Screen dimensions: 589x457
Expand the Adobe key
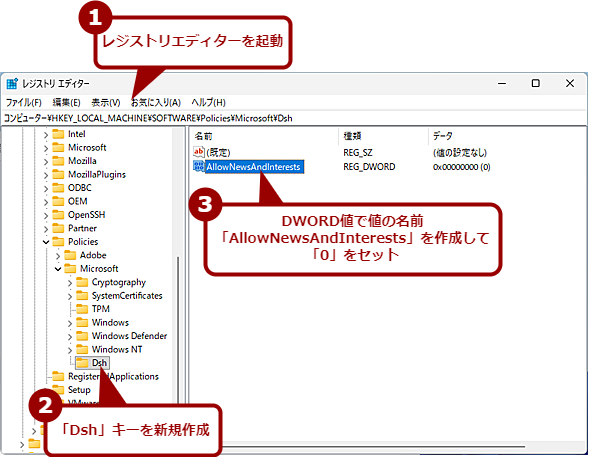58,256
